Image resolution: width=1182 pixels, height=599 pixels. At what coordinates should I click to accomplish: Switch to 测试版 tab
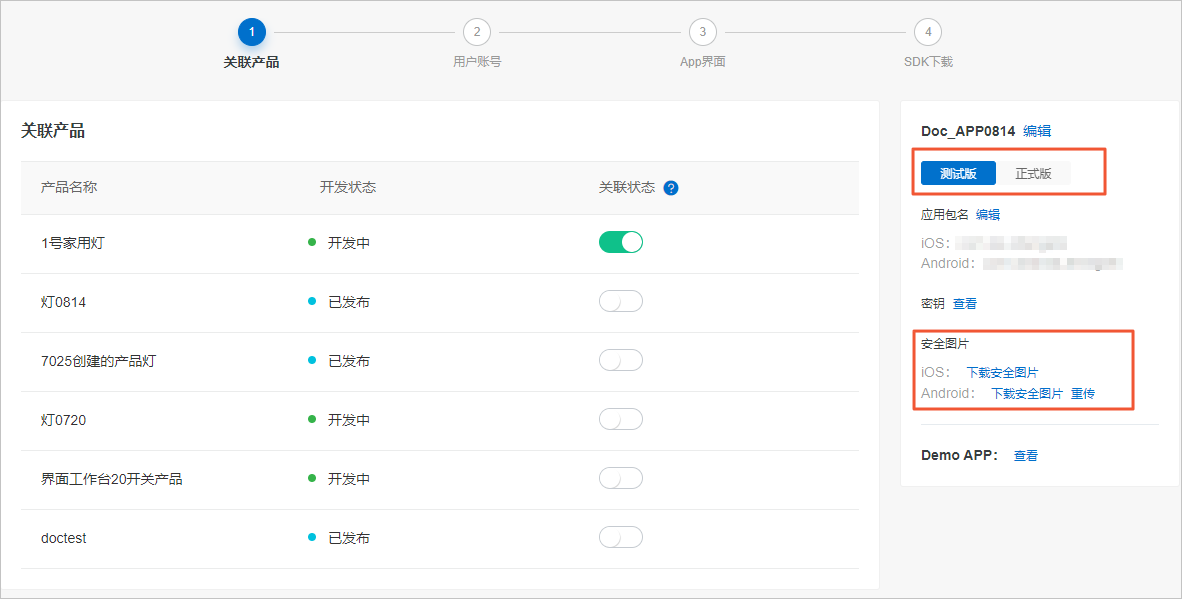958,173
